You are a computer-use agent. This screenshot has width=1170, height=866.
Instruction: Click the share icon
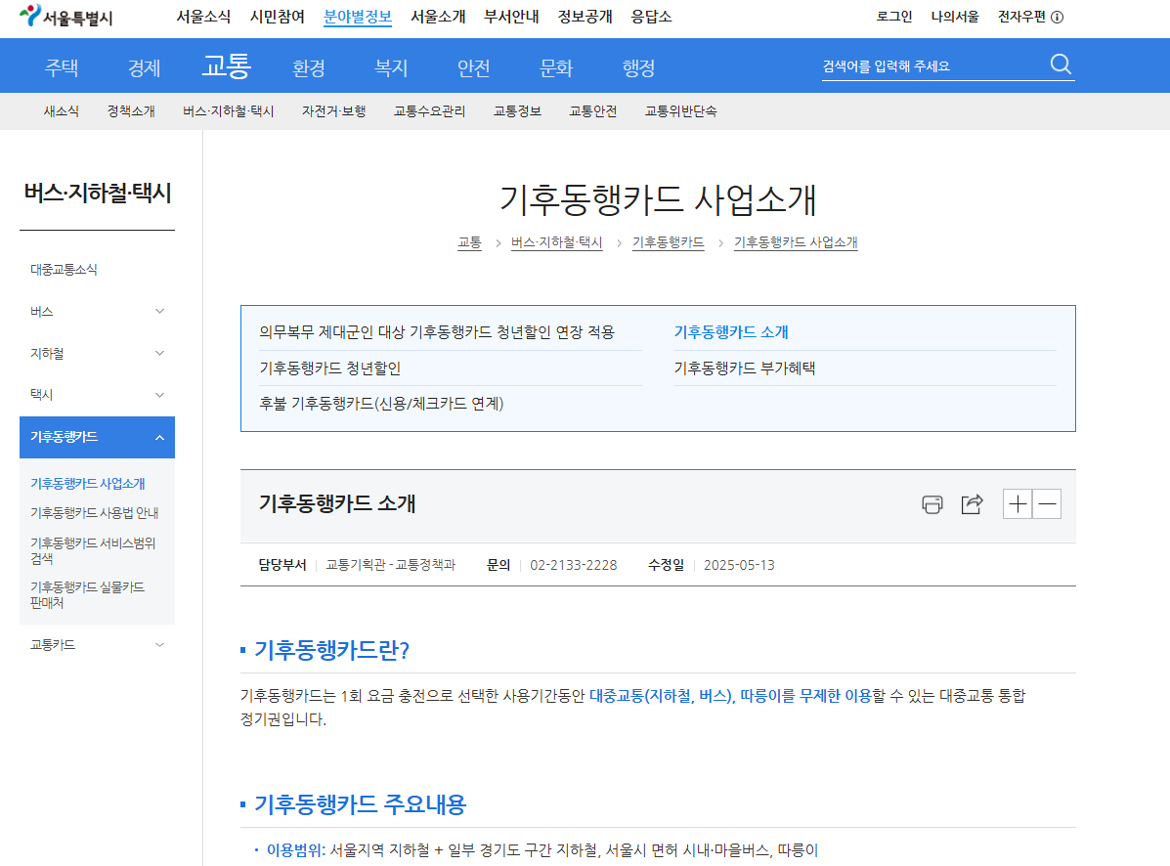tap(971, 504)
